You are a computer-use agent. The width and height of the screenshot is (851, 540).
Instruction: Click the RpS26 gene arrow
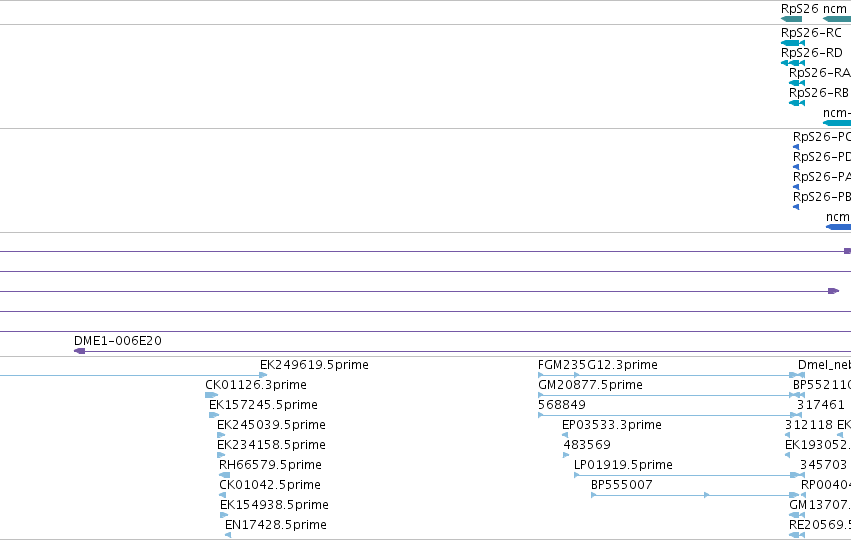pyautogui.click(x=791, y=19)
